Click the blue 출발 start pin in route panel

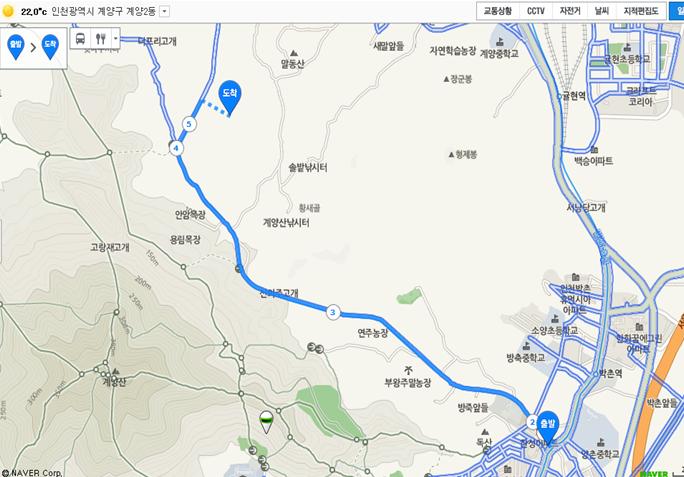pyautogui.click(x=16, y=46)
